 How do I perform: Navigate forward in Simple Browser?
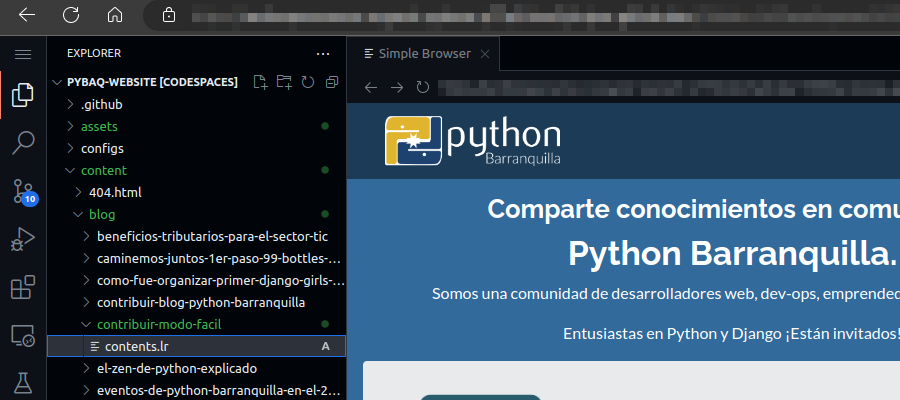397,87
